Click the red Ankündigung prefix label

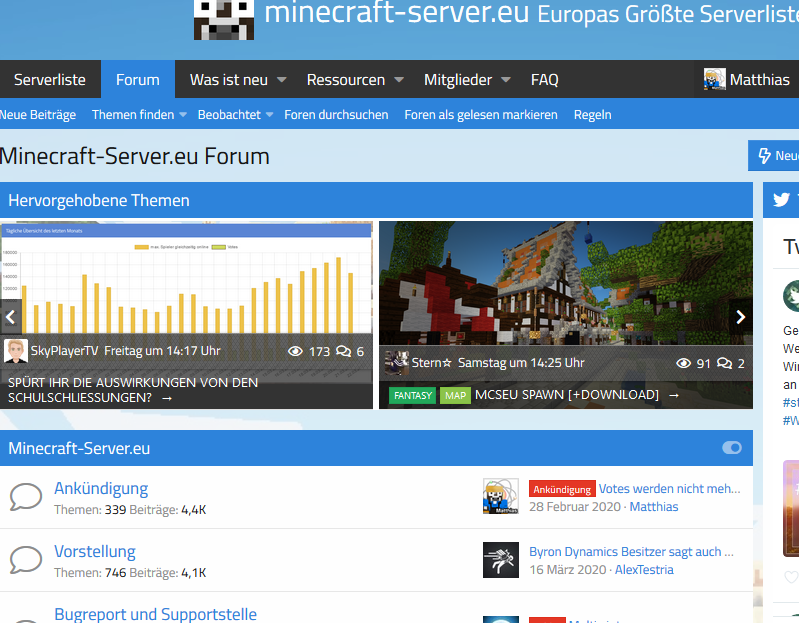click(562, 489)
